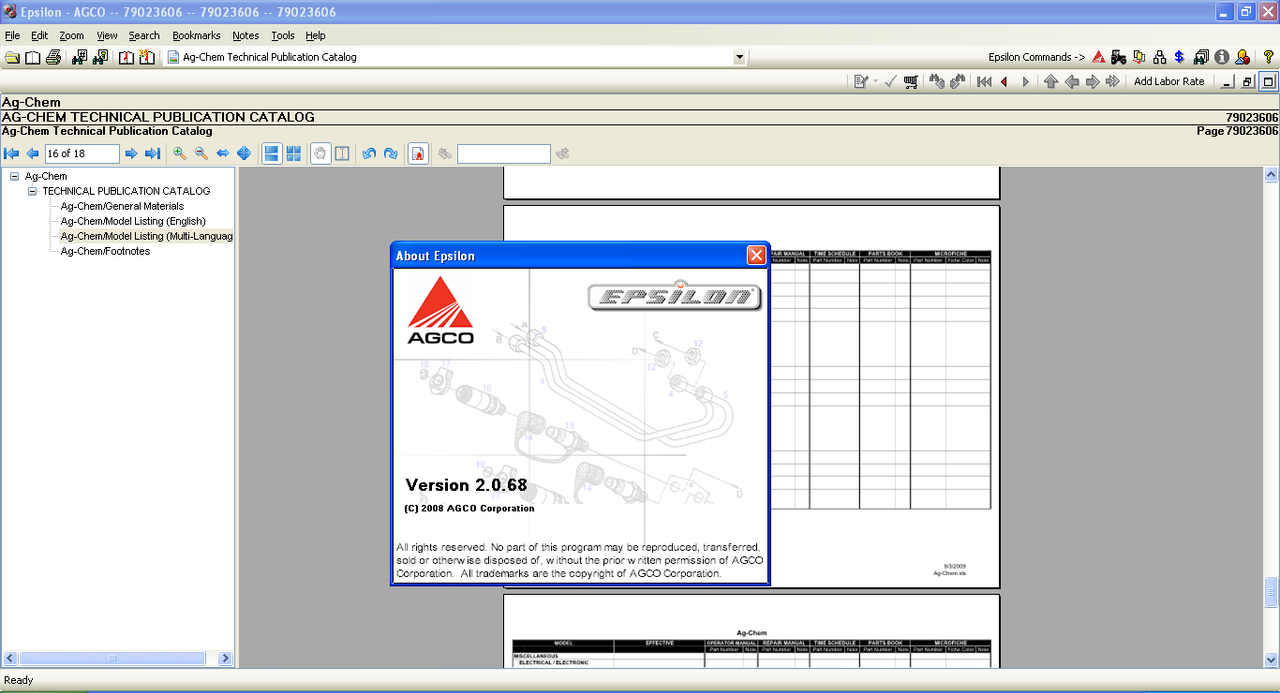Toggle thumbnail grid layout view
Image resolution: width=1280 pixels, height=693 pixels.
(293, 153)
